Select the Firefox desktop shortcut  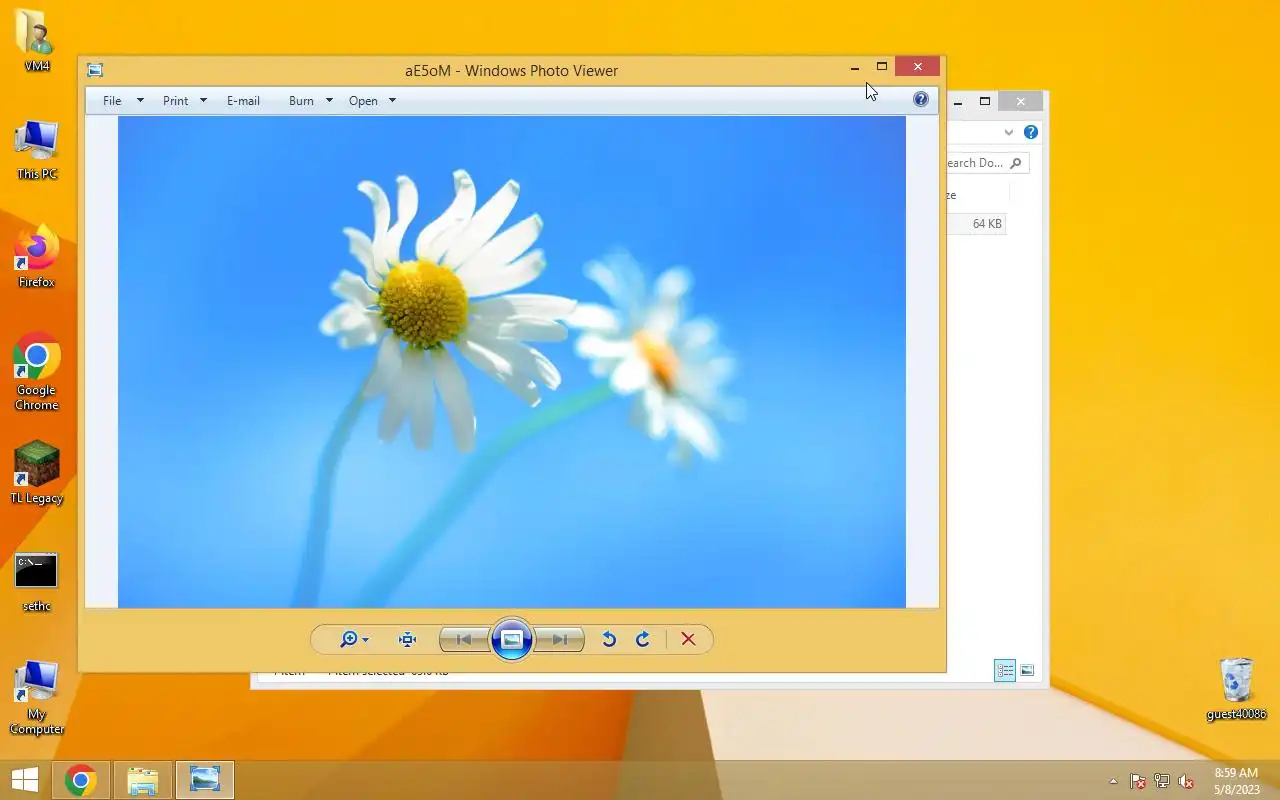pyautogui.click(x=37, y=258)
